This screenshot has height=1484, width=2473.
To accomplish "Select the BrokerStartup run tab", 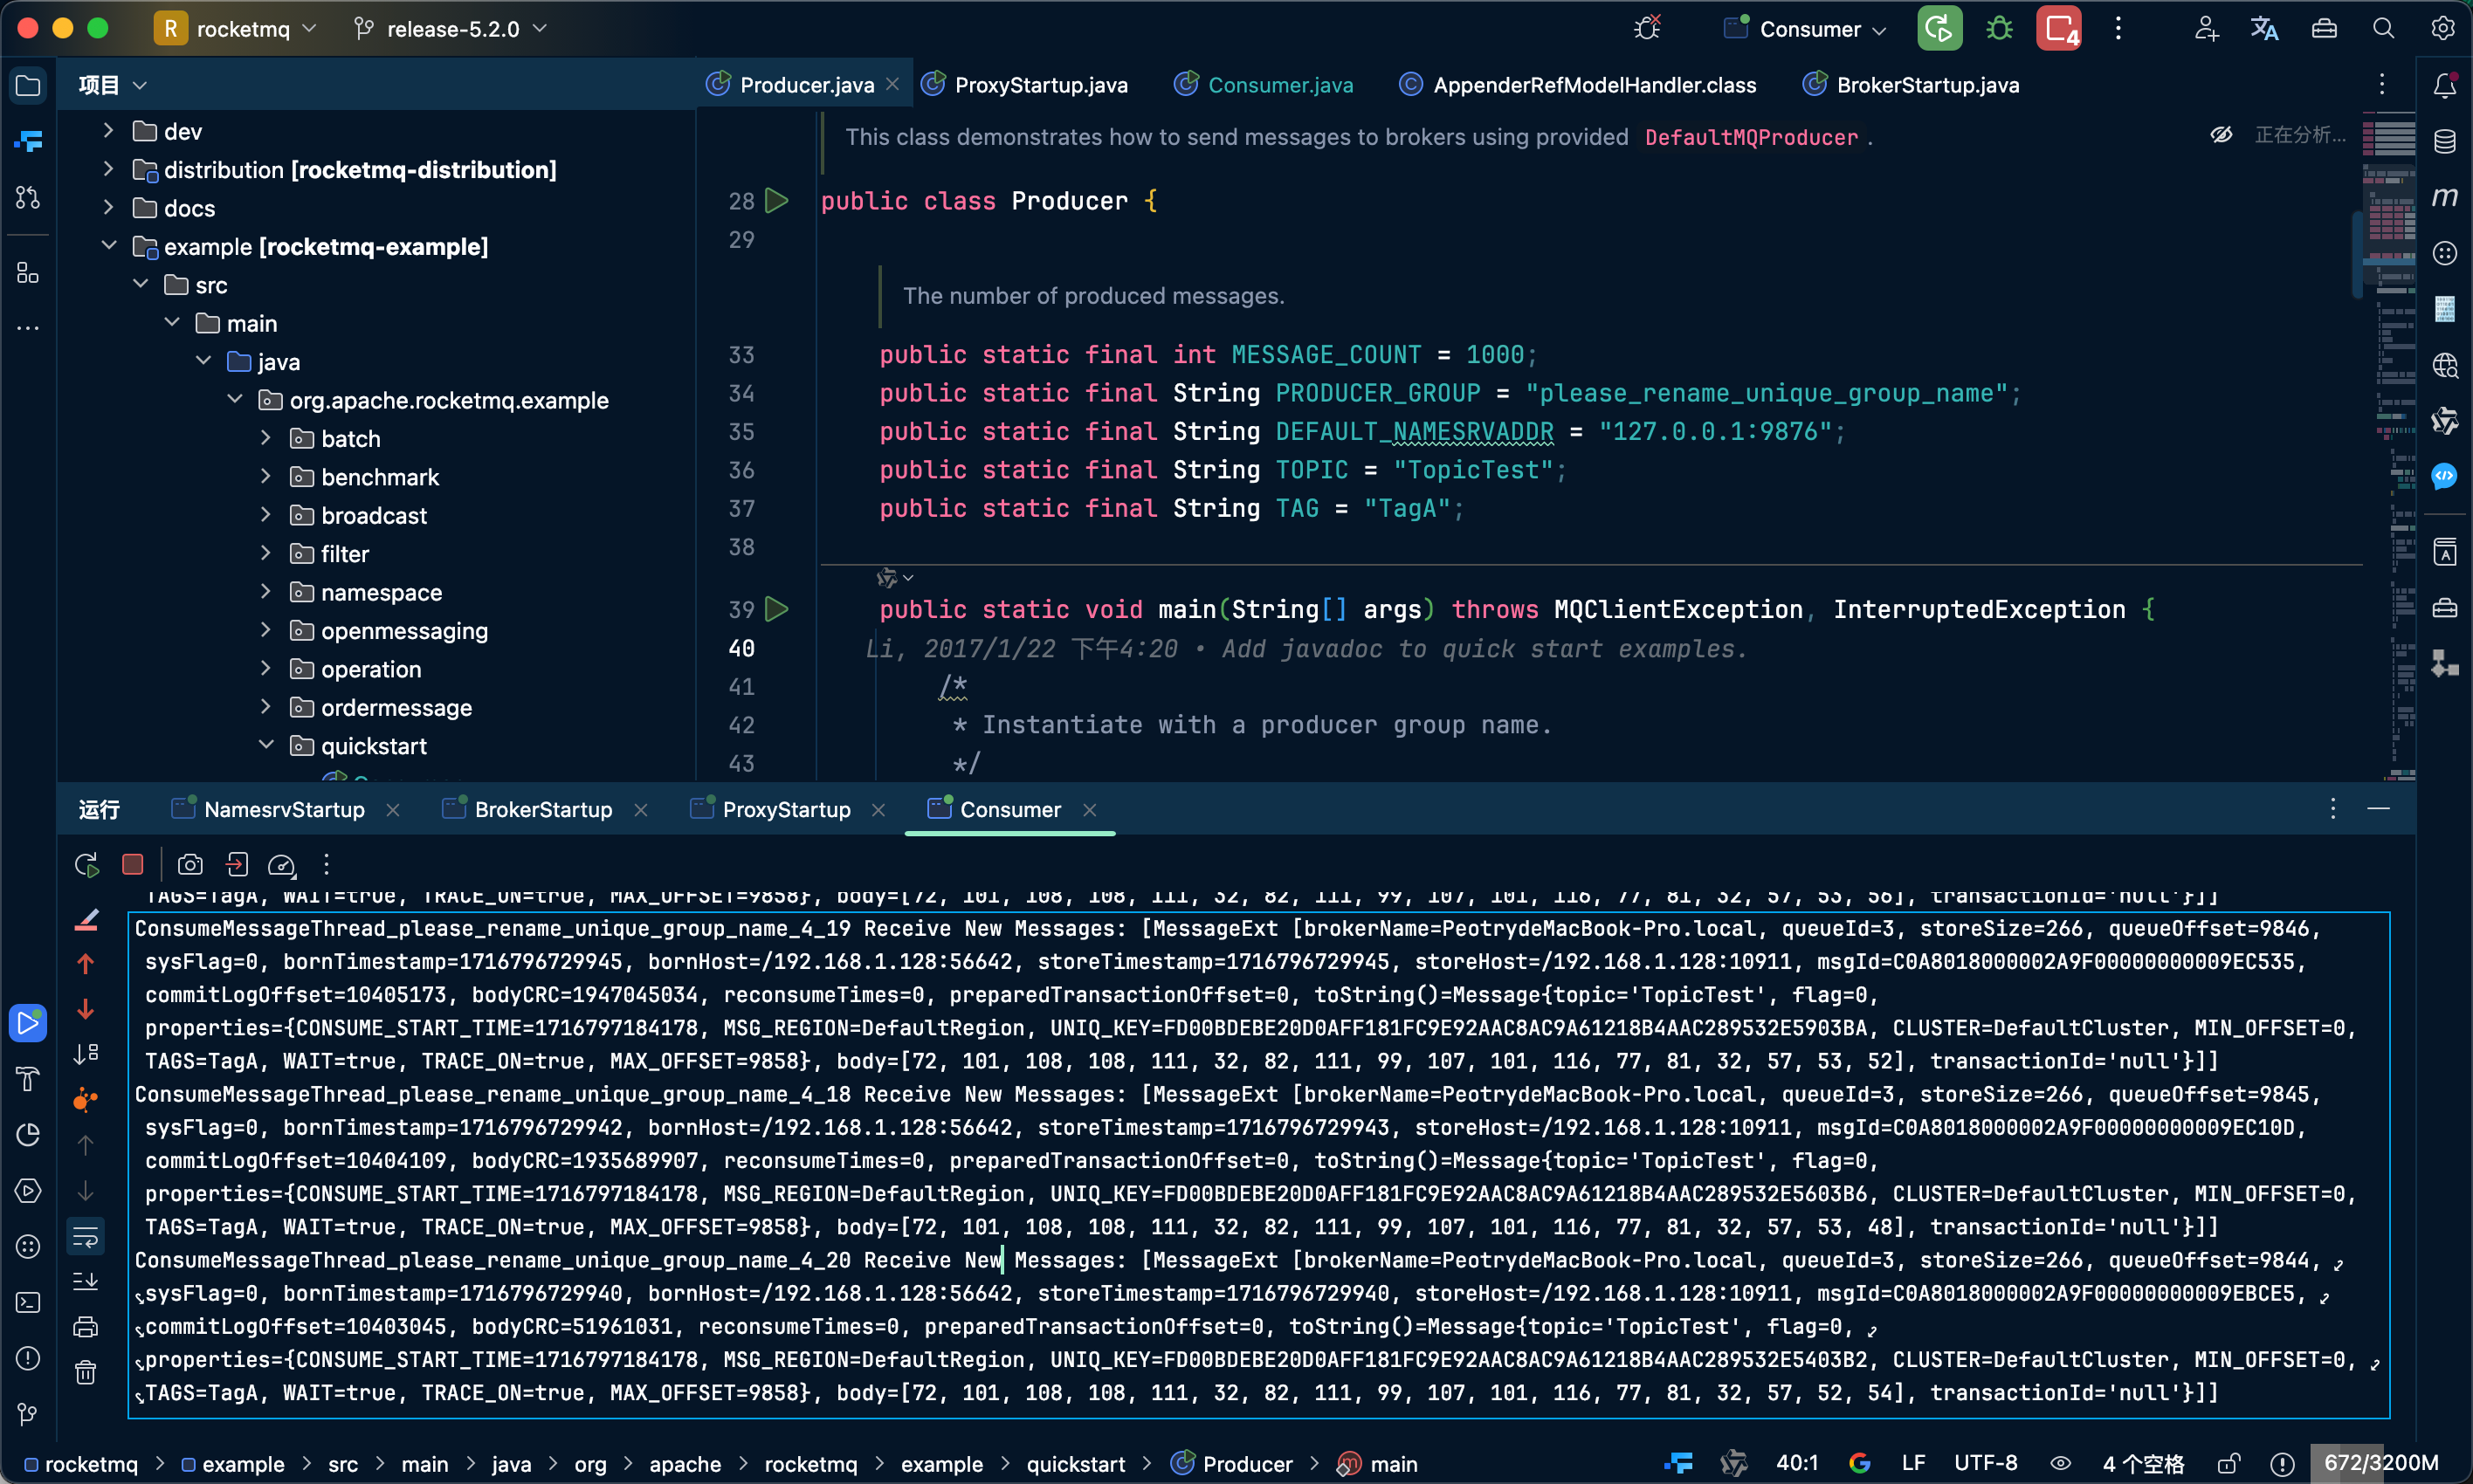I will pyautogui.click(x=528, y=810).
